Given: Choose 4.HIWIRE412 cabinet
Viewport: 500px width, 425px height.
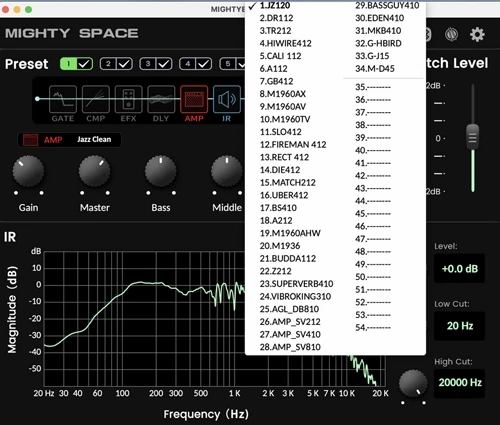Looking at the screenshot, I should [x=286, y=43].
